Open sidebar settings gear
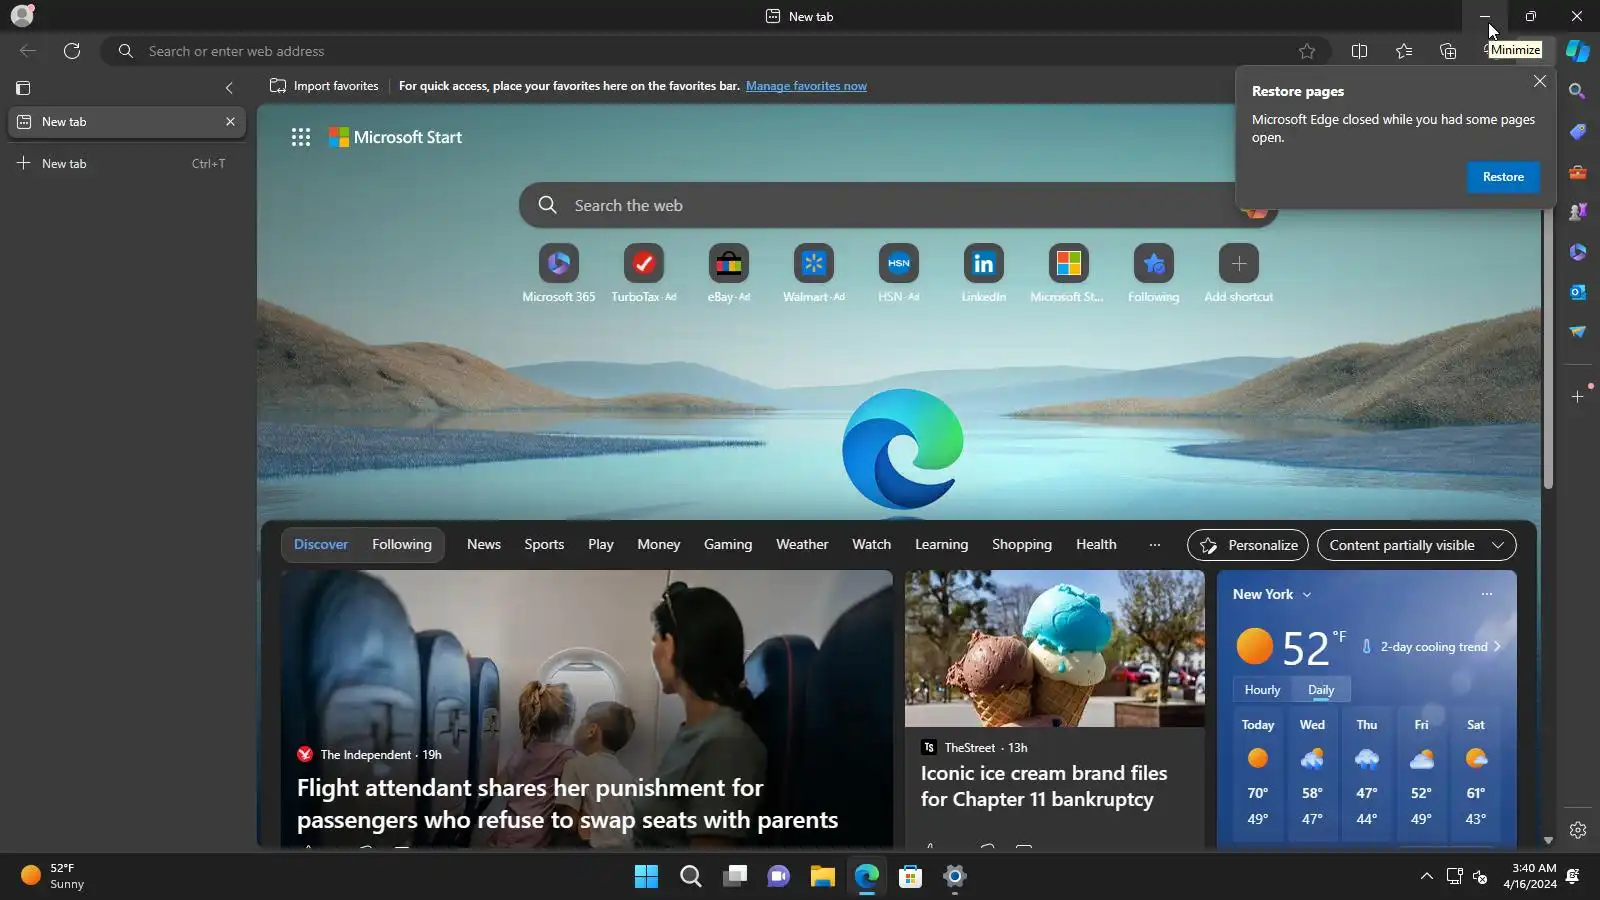 tap(1577, 830)
